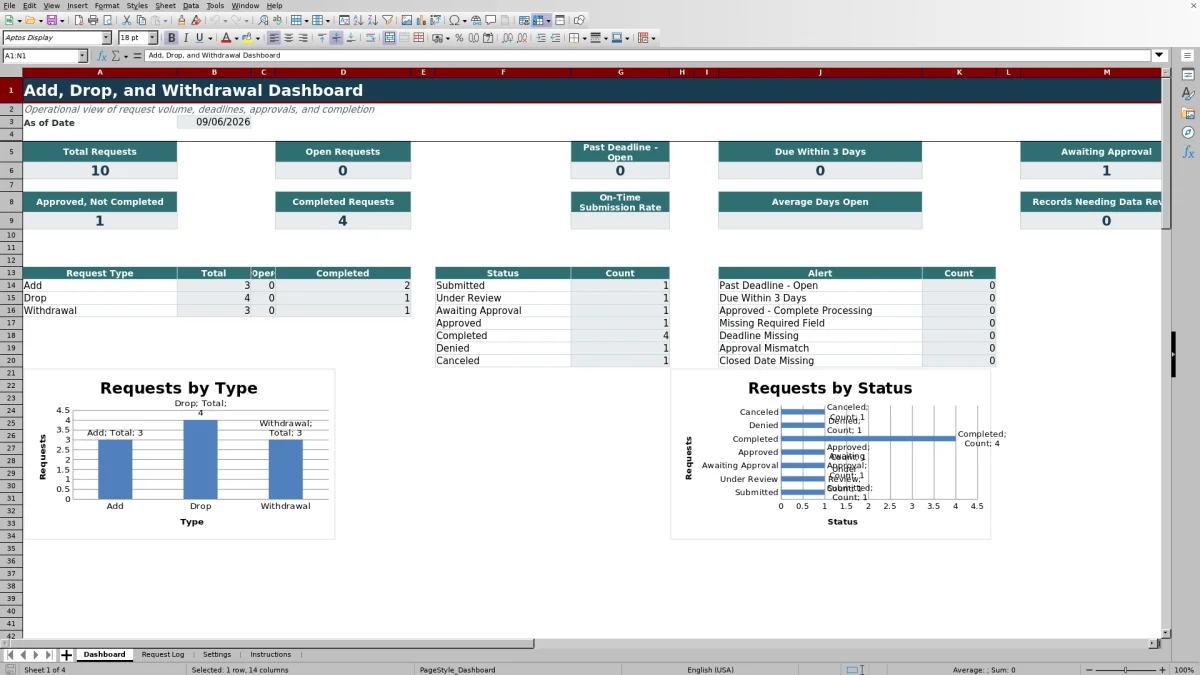Open Find and Replace magnifier icon
The width and height of the screenshot is (1200, 675).
coord(263,20)
